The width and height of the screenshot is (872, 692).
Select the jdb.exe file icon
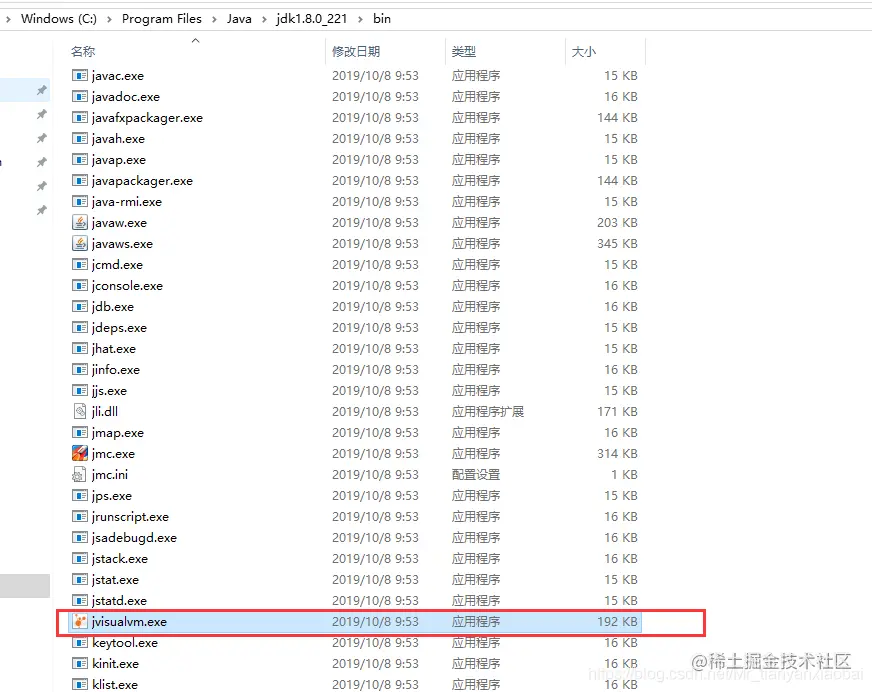coord(80,307)
